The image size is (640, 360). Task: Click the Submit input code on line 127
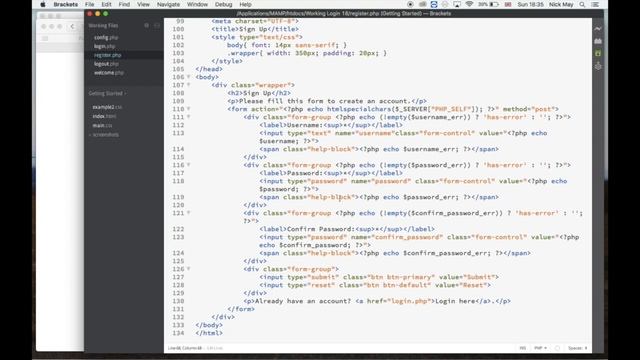tap(379, 277)
